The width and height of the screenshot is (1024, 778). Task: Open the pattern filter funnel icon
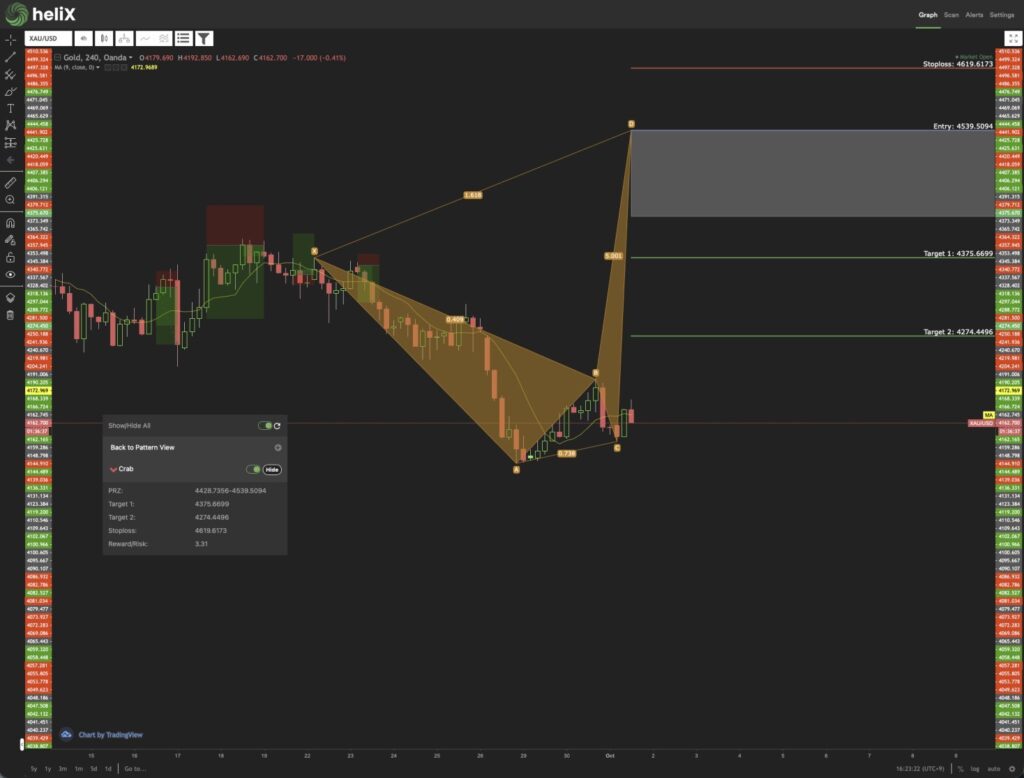click(x=204, y=39)
